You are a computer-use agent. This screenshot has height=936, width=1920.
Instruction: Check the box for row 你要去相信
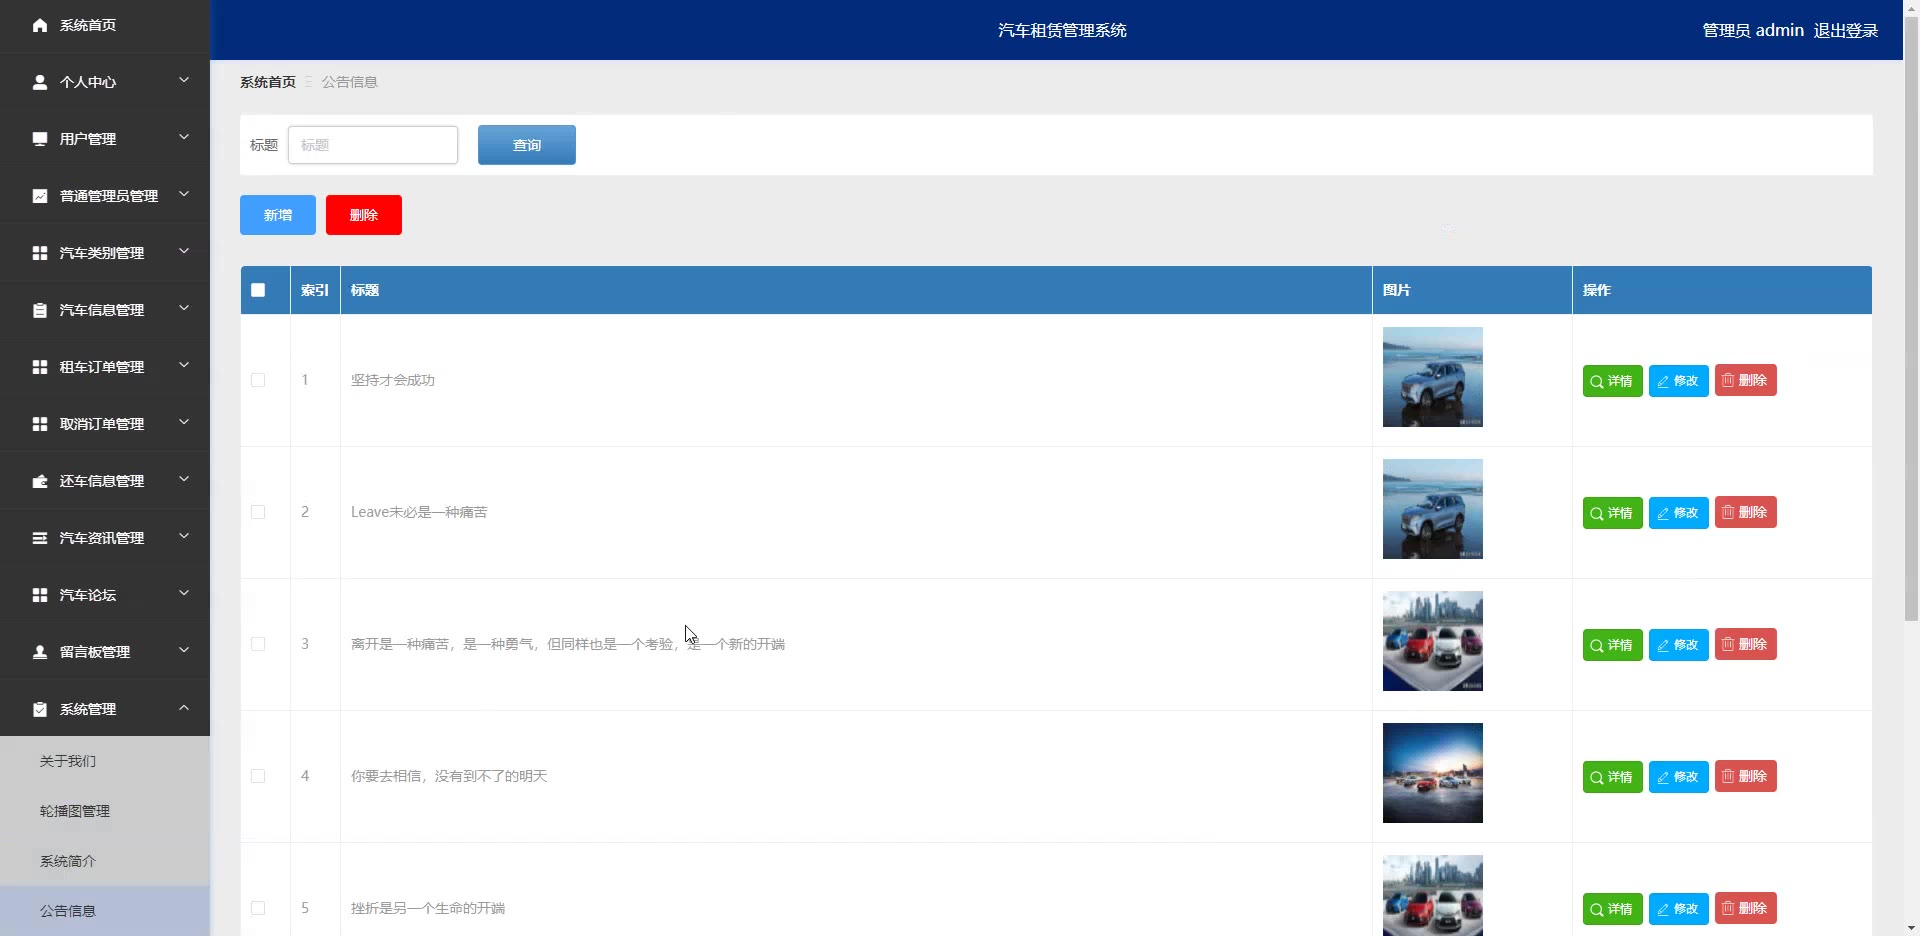[x=258, y=776]
